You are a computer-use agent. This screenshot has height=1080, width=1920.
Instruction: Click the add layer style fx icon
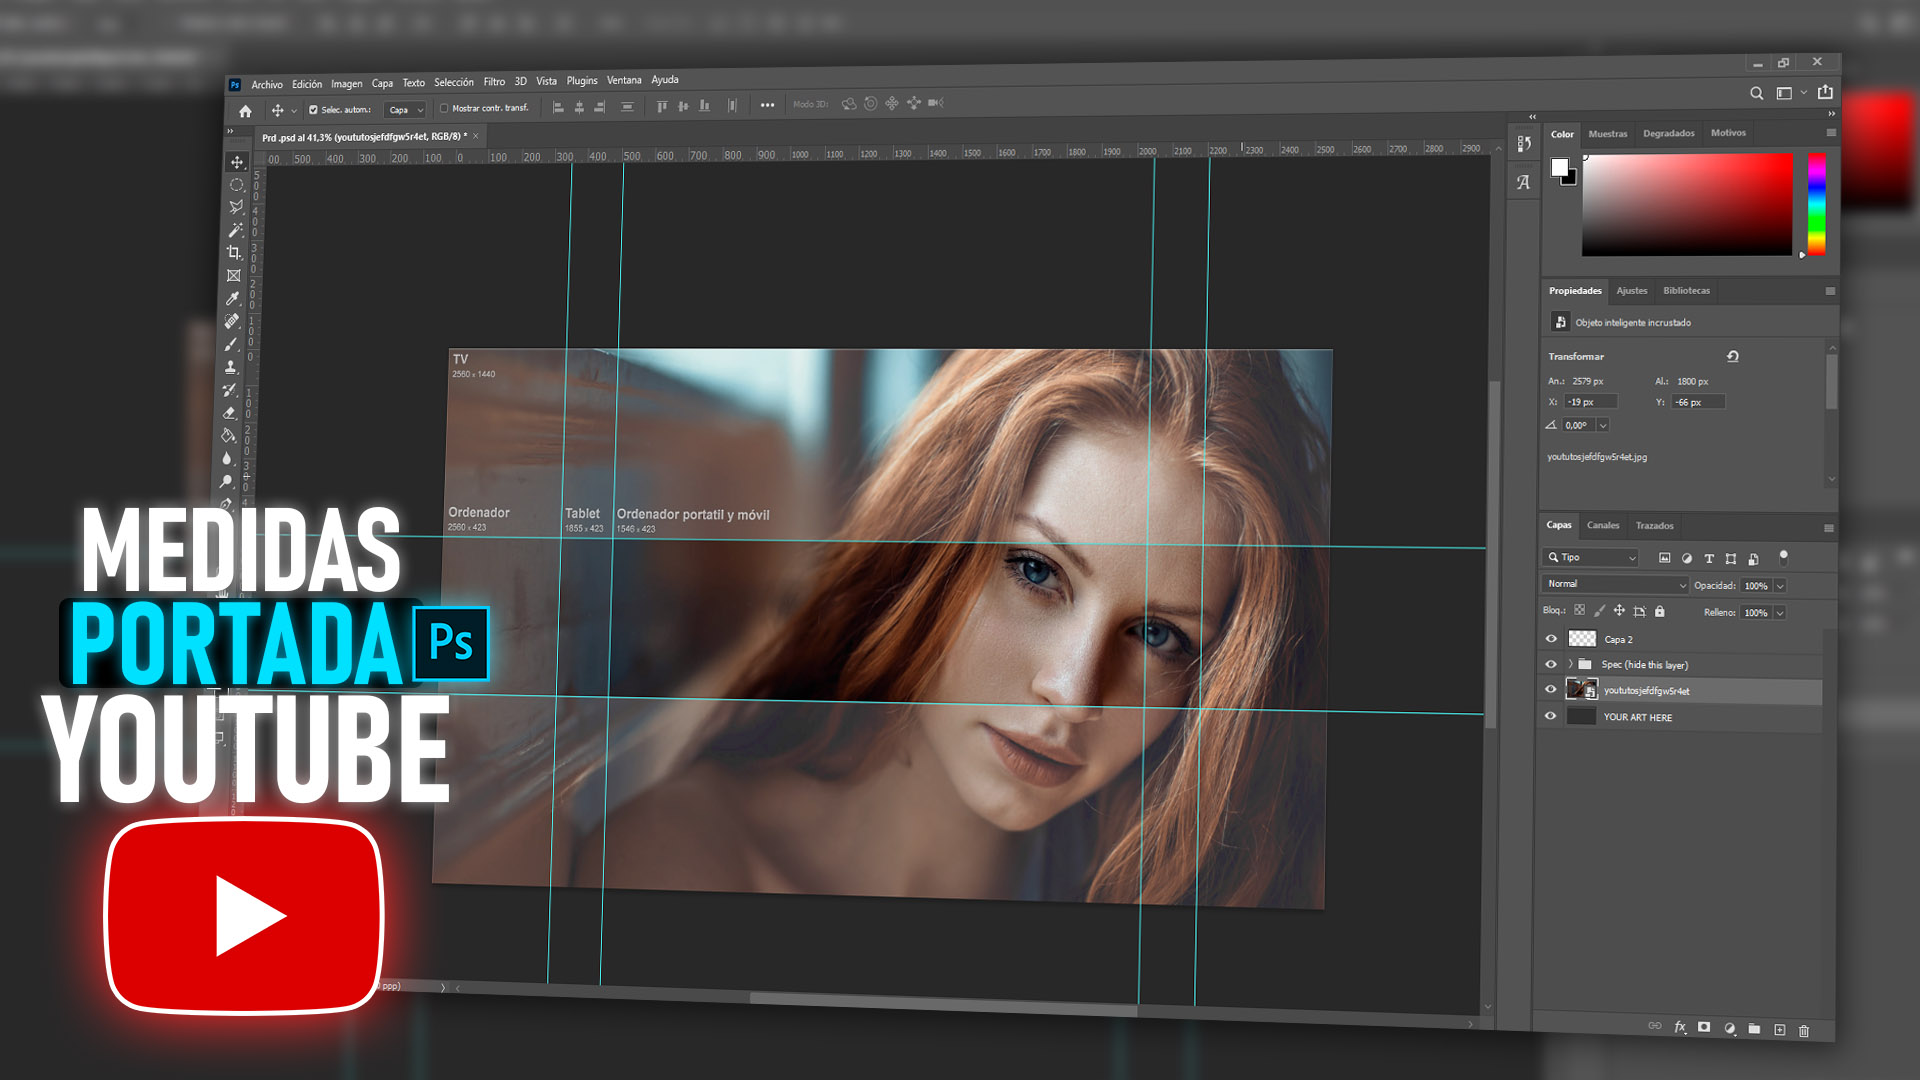(1680, 1027)
